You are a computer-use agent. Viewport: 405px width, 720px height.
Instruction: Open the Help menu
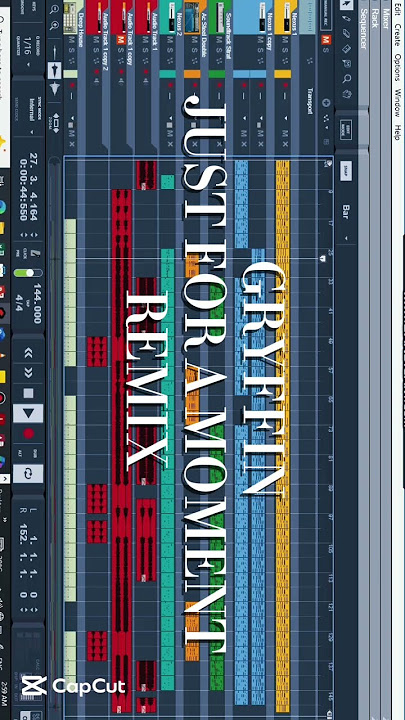point(398,132)
